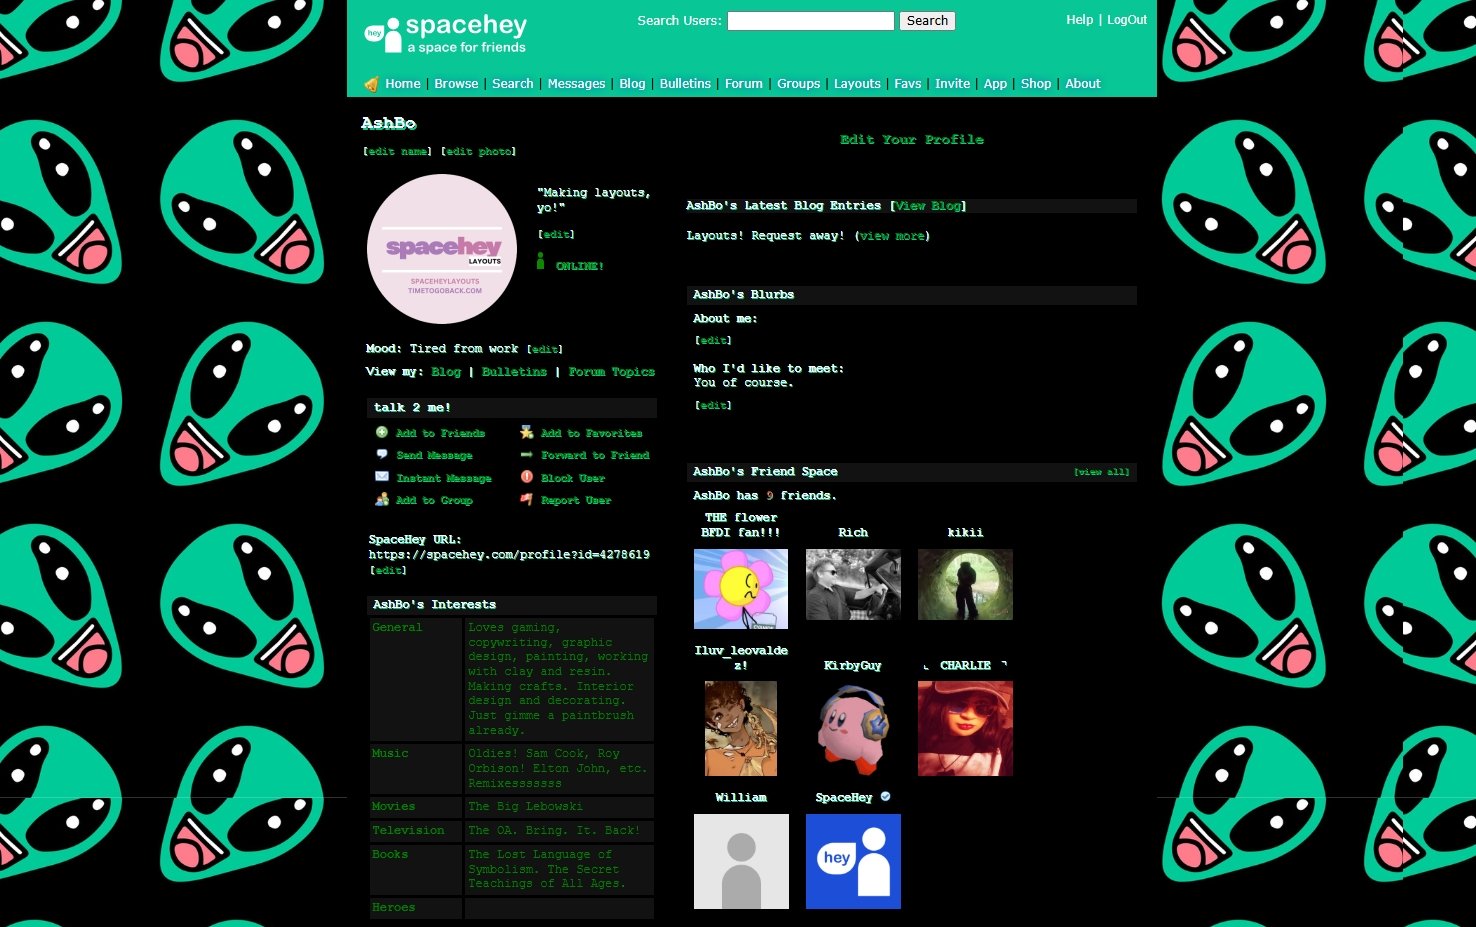The image size is (1476, 927).
Task: Click the Search Users text field
Action: (x=810, y=21)
